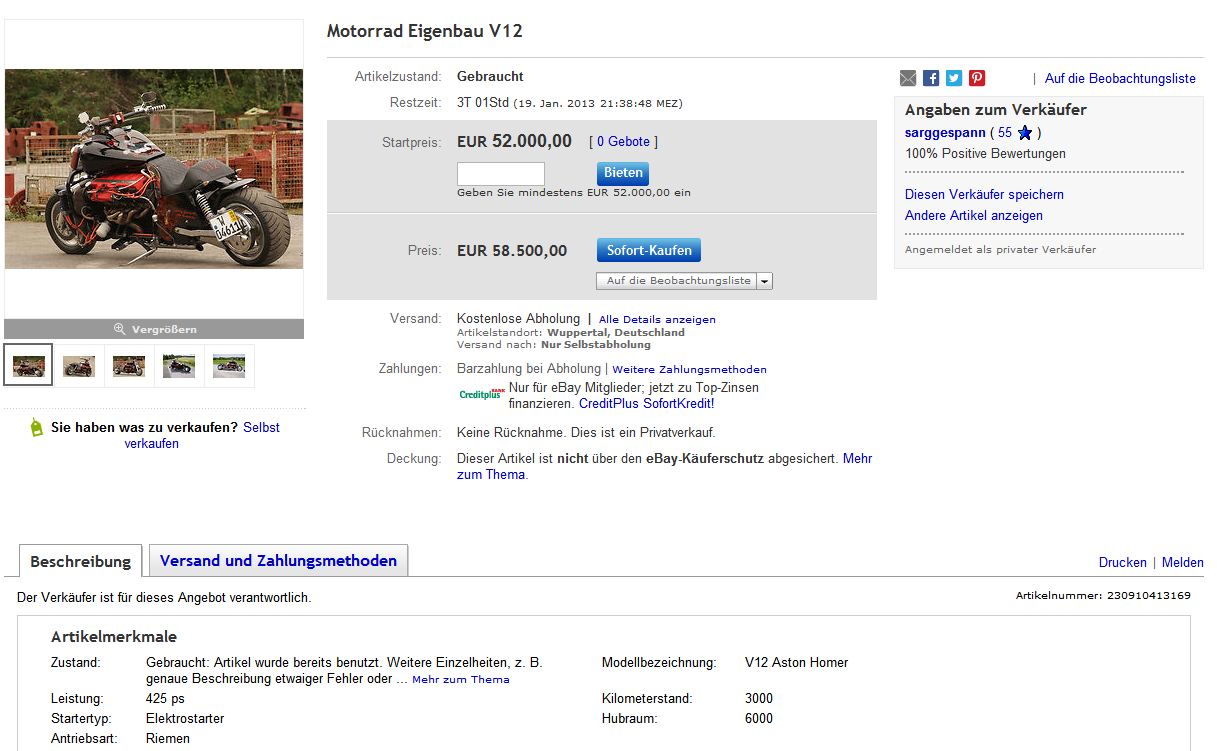Select the second motorcycle thumbnail
The image size is (1221, 751).
click(x=79, y=366)
